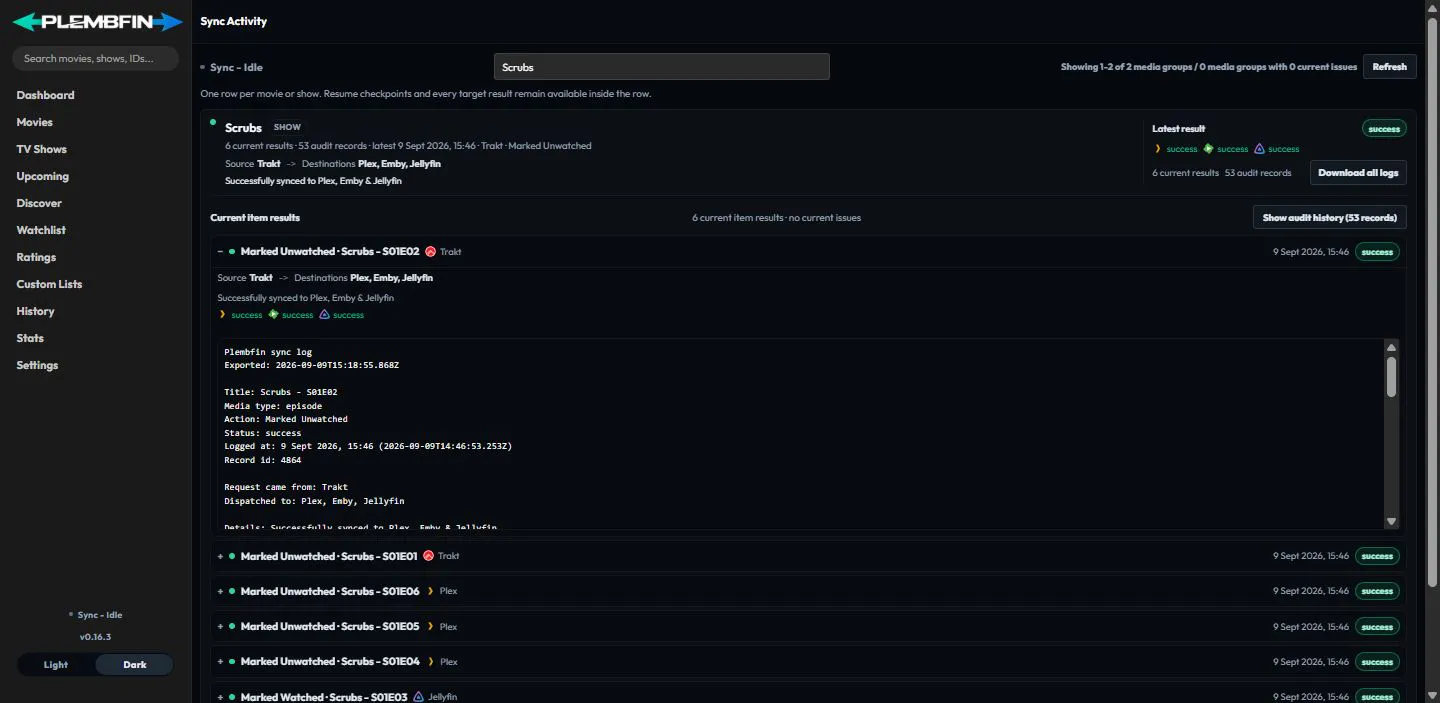Click the success badge on the S01E01 row
The width and height of the screenshot is (1440, 703).
point(1377,556)
